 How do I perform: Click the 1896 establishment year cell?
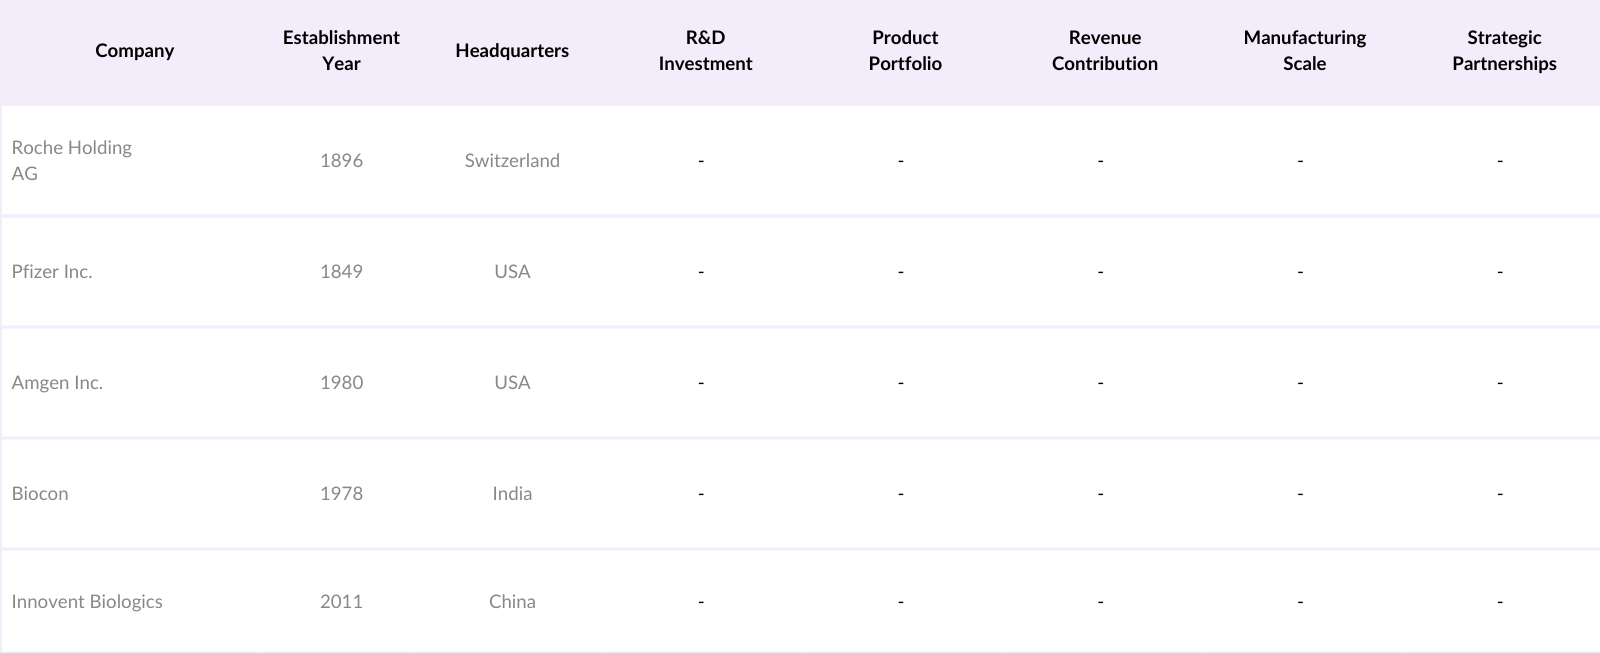click(341, 161)
